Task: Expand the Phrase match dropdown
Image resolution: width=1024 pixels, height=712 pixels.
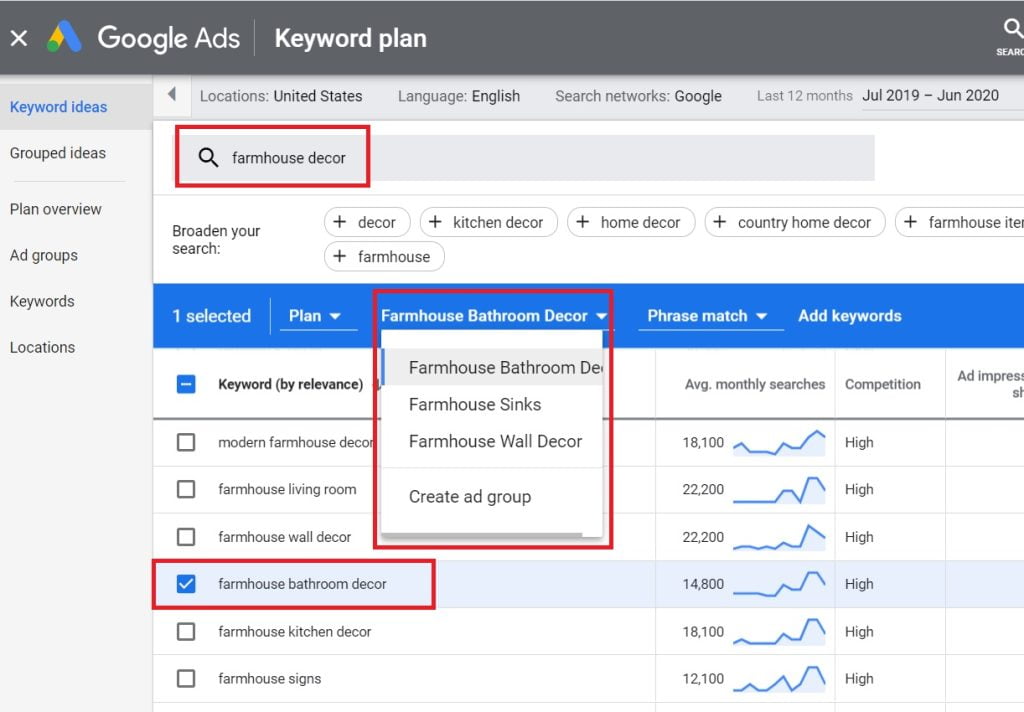Action: click(x=707, y=316)
